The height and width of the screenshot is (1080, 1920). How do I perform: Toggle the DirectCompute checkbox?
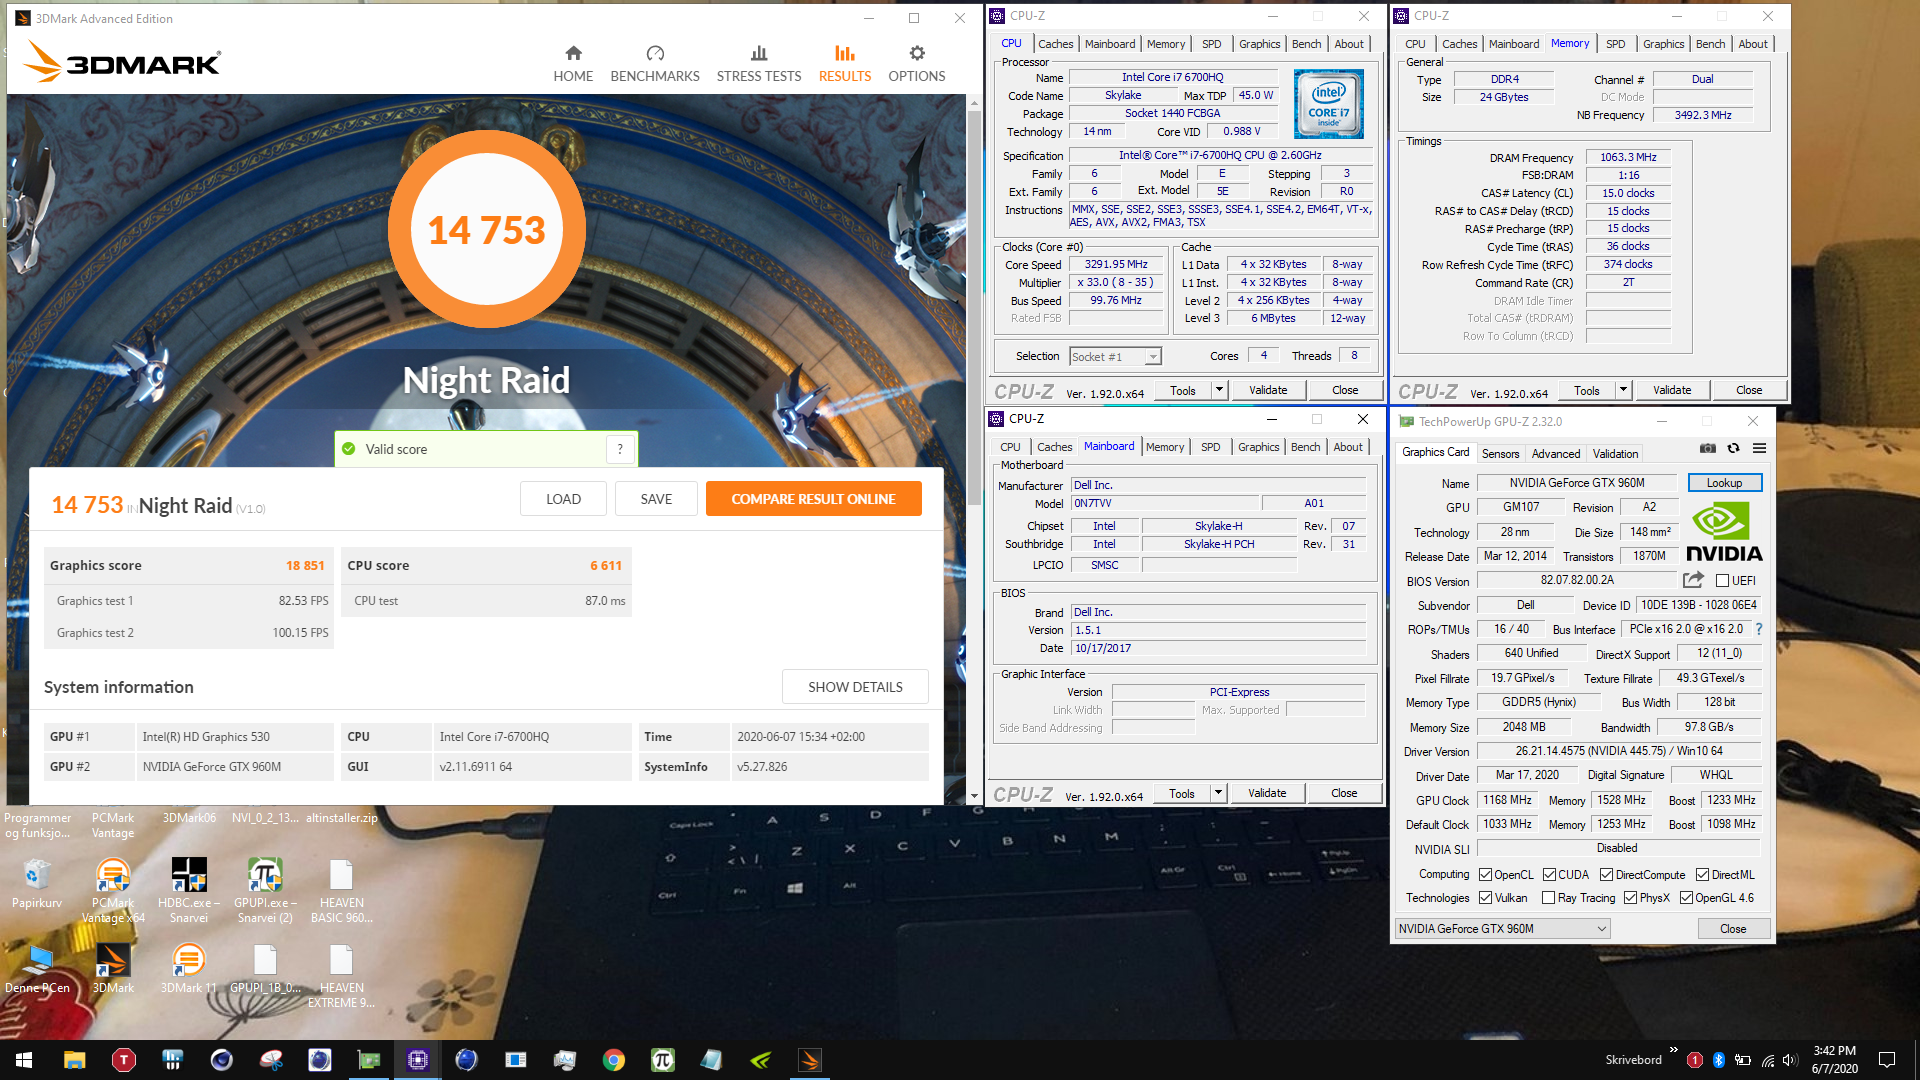[1606, 875]
